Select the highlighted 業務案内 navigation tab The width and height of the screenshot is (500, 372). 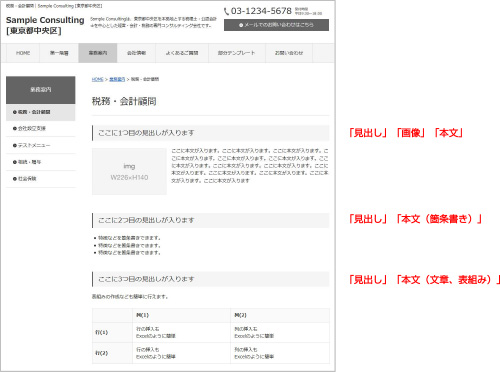point(98,53)
